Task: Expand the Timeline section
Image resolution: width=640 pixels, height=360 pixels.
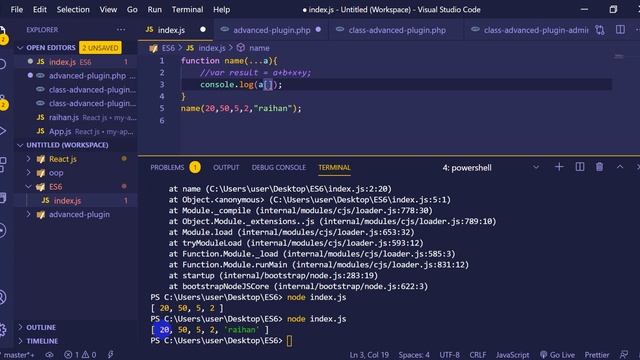Action: click(x=42, y=341)
